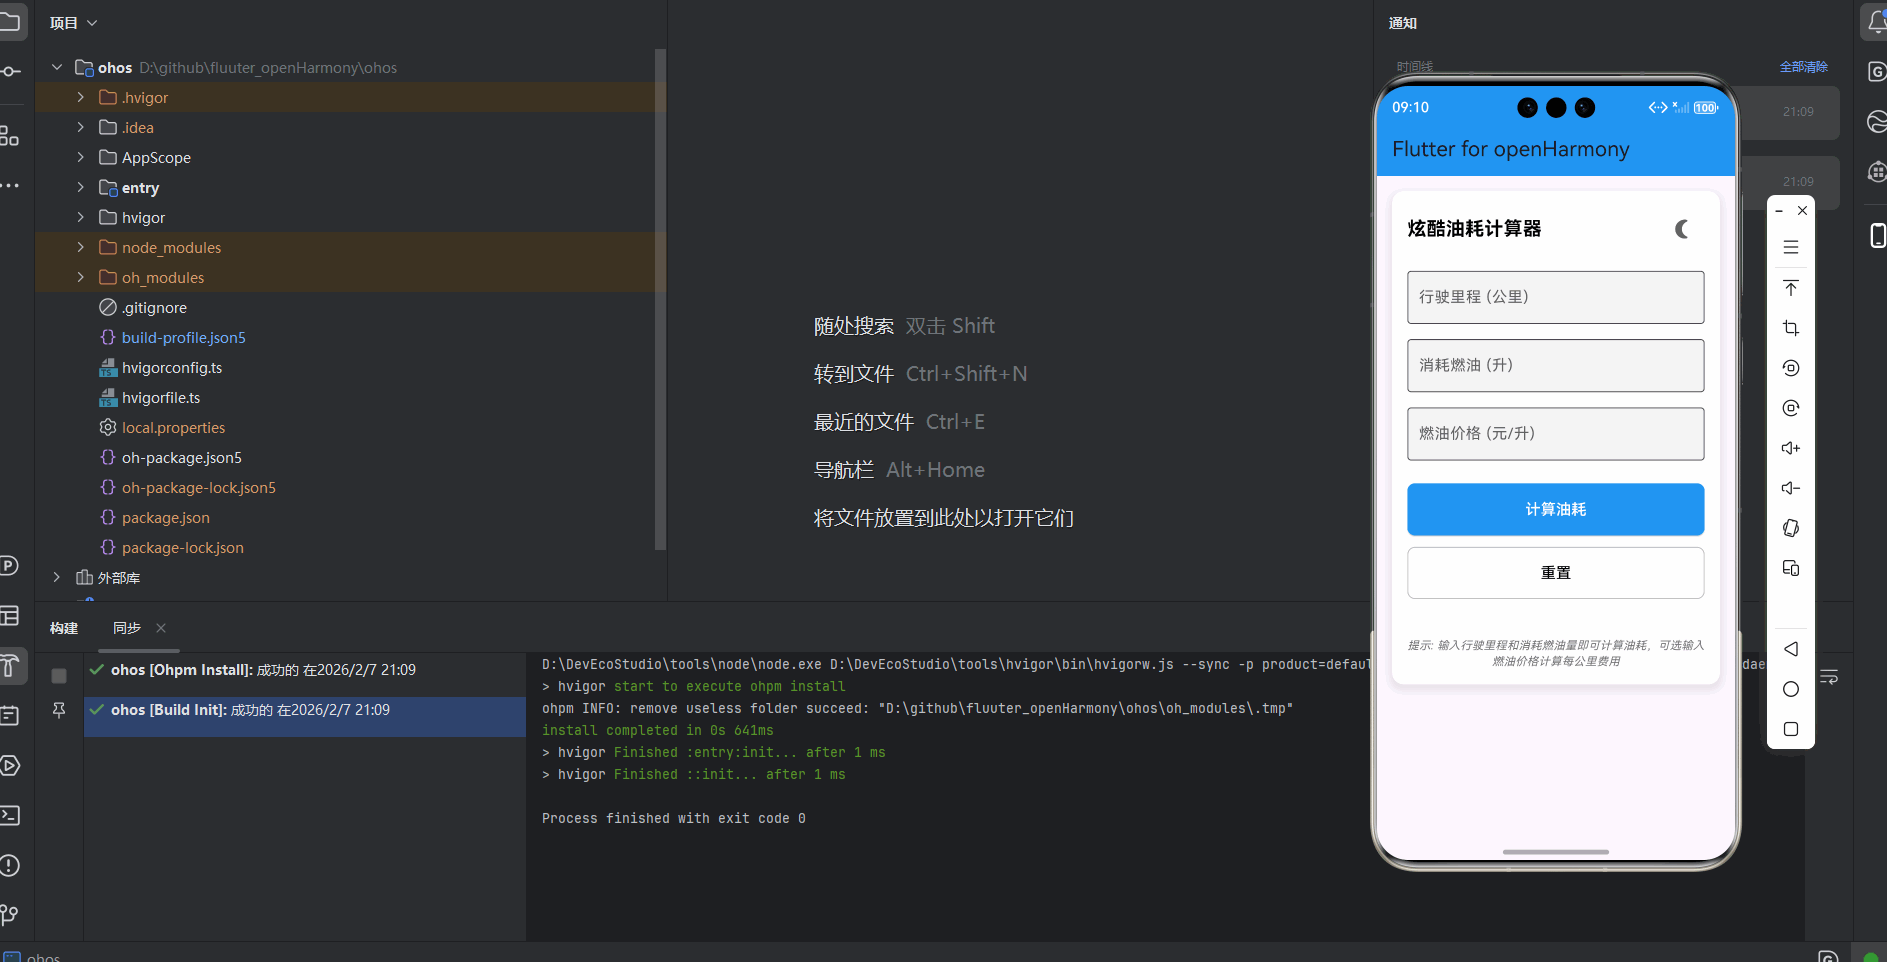The width and height of the screenshot is (1887, 962).
Task: Open the Structure tool window icon
Action: 9,136
